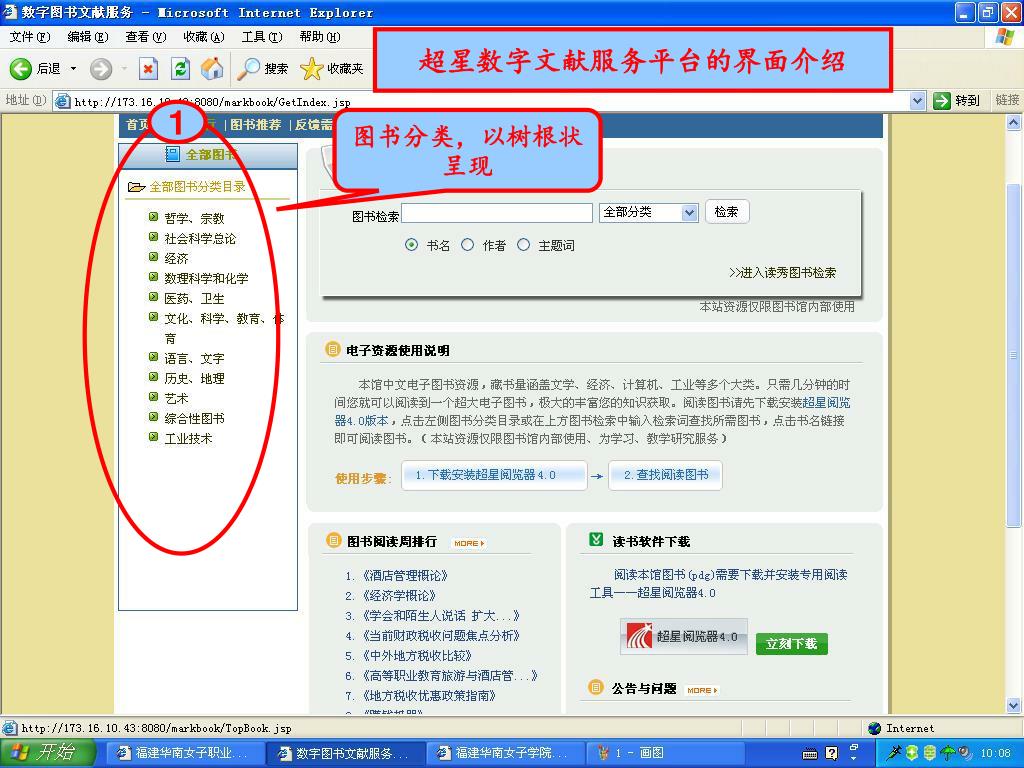Open book 《中外地方税收比较》
This screenshot has height=768, width=1024.
coord(417,656)
